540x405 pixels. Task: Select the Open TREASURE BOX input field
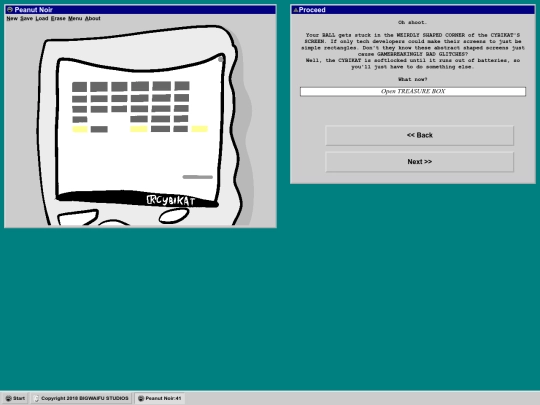coord(413,92)
